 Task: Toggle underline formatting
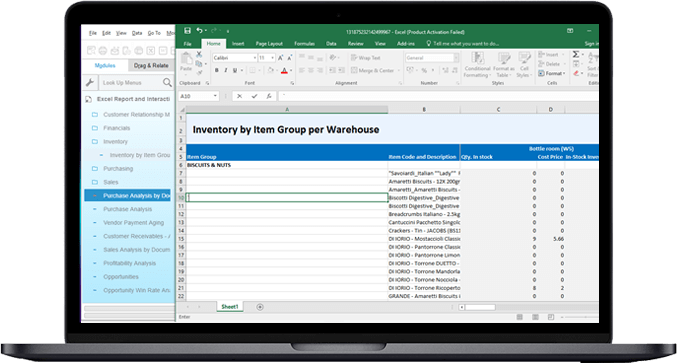point(235,70)
